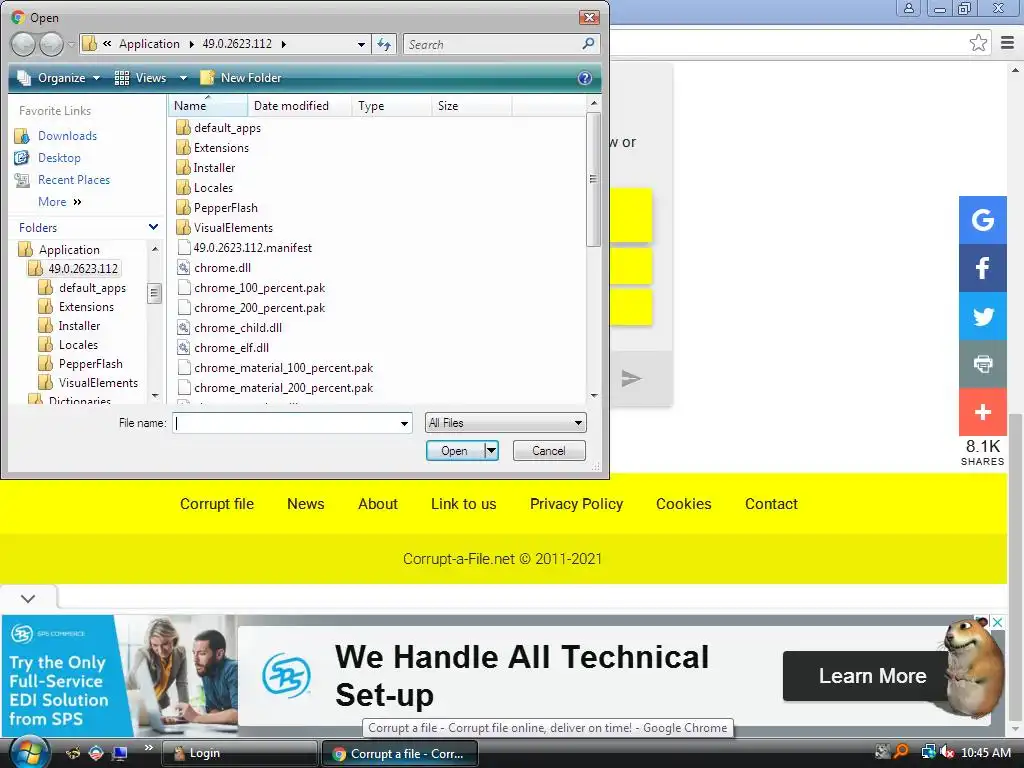Viewport: 1024px width, 768px height.
Task: Sort by Date modified column header
Action: (300, 106)
